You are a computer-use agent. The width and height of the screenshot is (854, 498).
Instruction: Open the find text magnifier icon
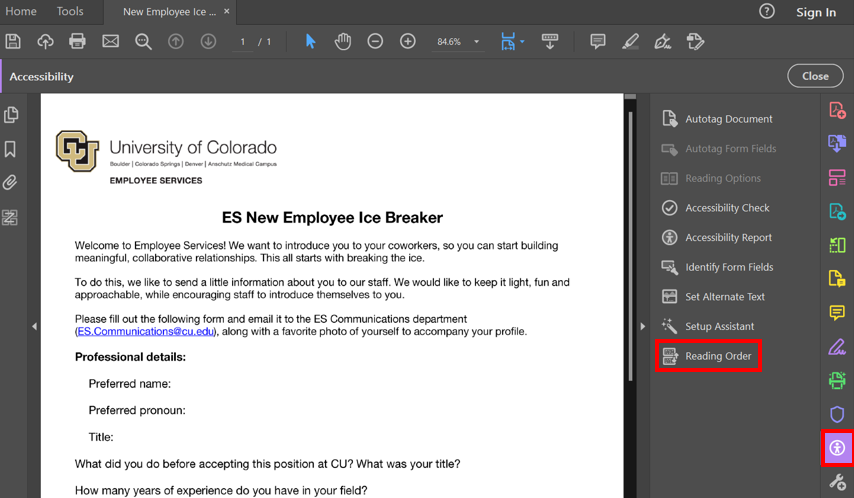click(143, 41)
